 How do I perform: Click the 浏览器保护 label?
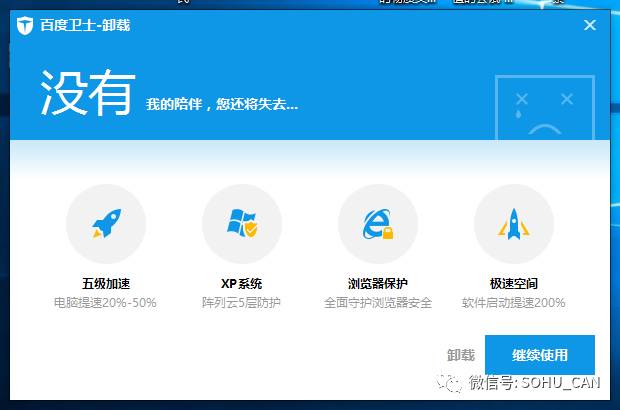(x=378, y=283)
